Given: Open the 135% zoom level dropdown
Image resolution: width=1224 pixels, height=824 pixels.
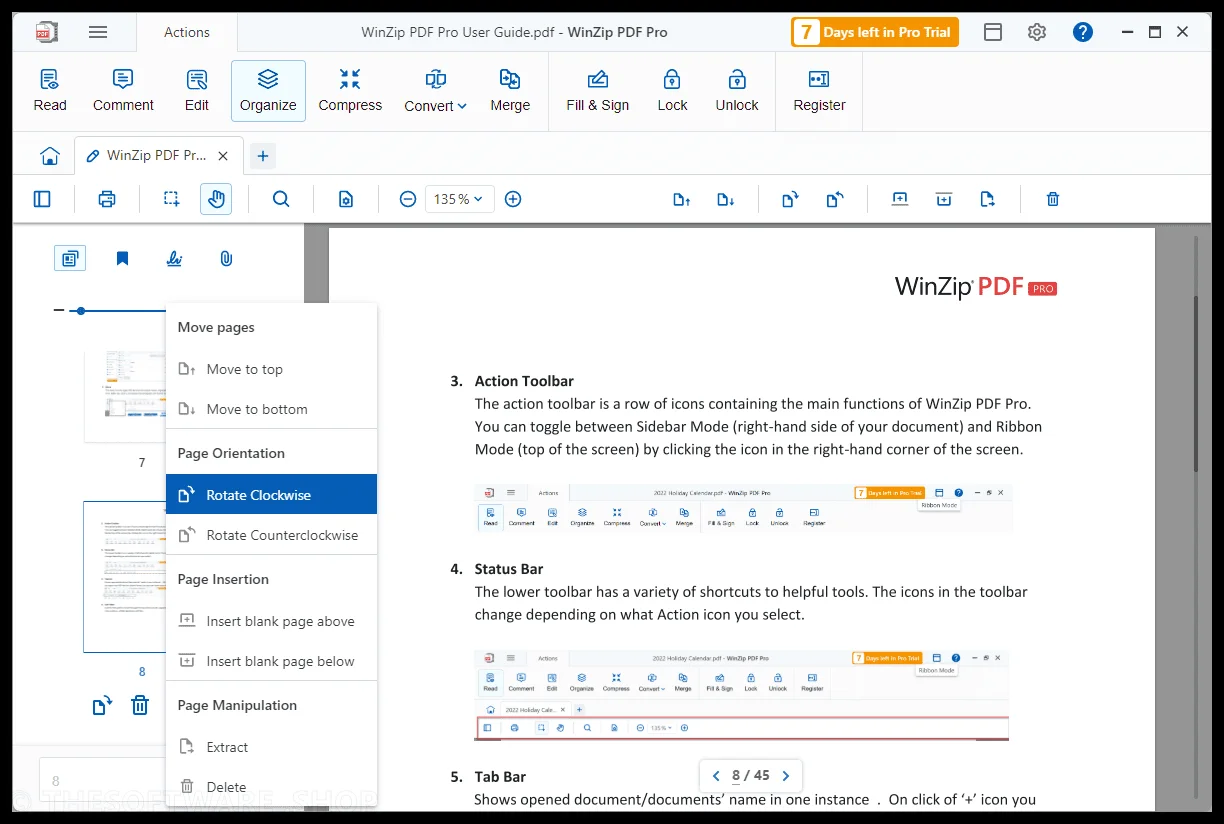Looking at the screenshot, I should click(458, 199).
